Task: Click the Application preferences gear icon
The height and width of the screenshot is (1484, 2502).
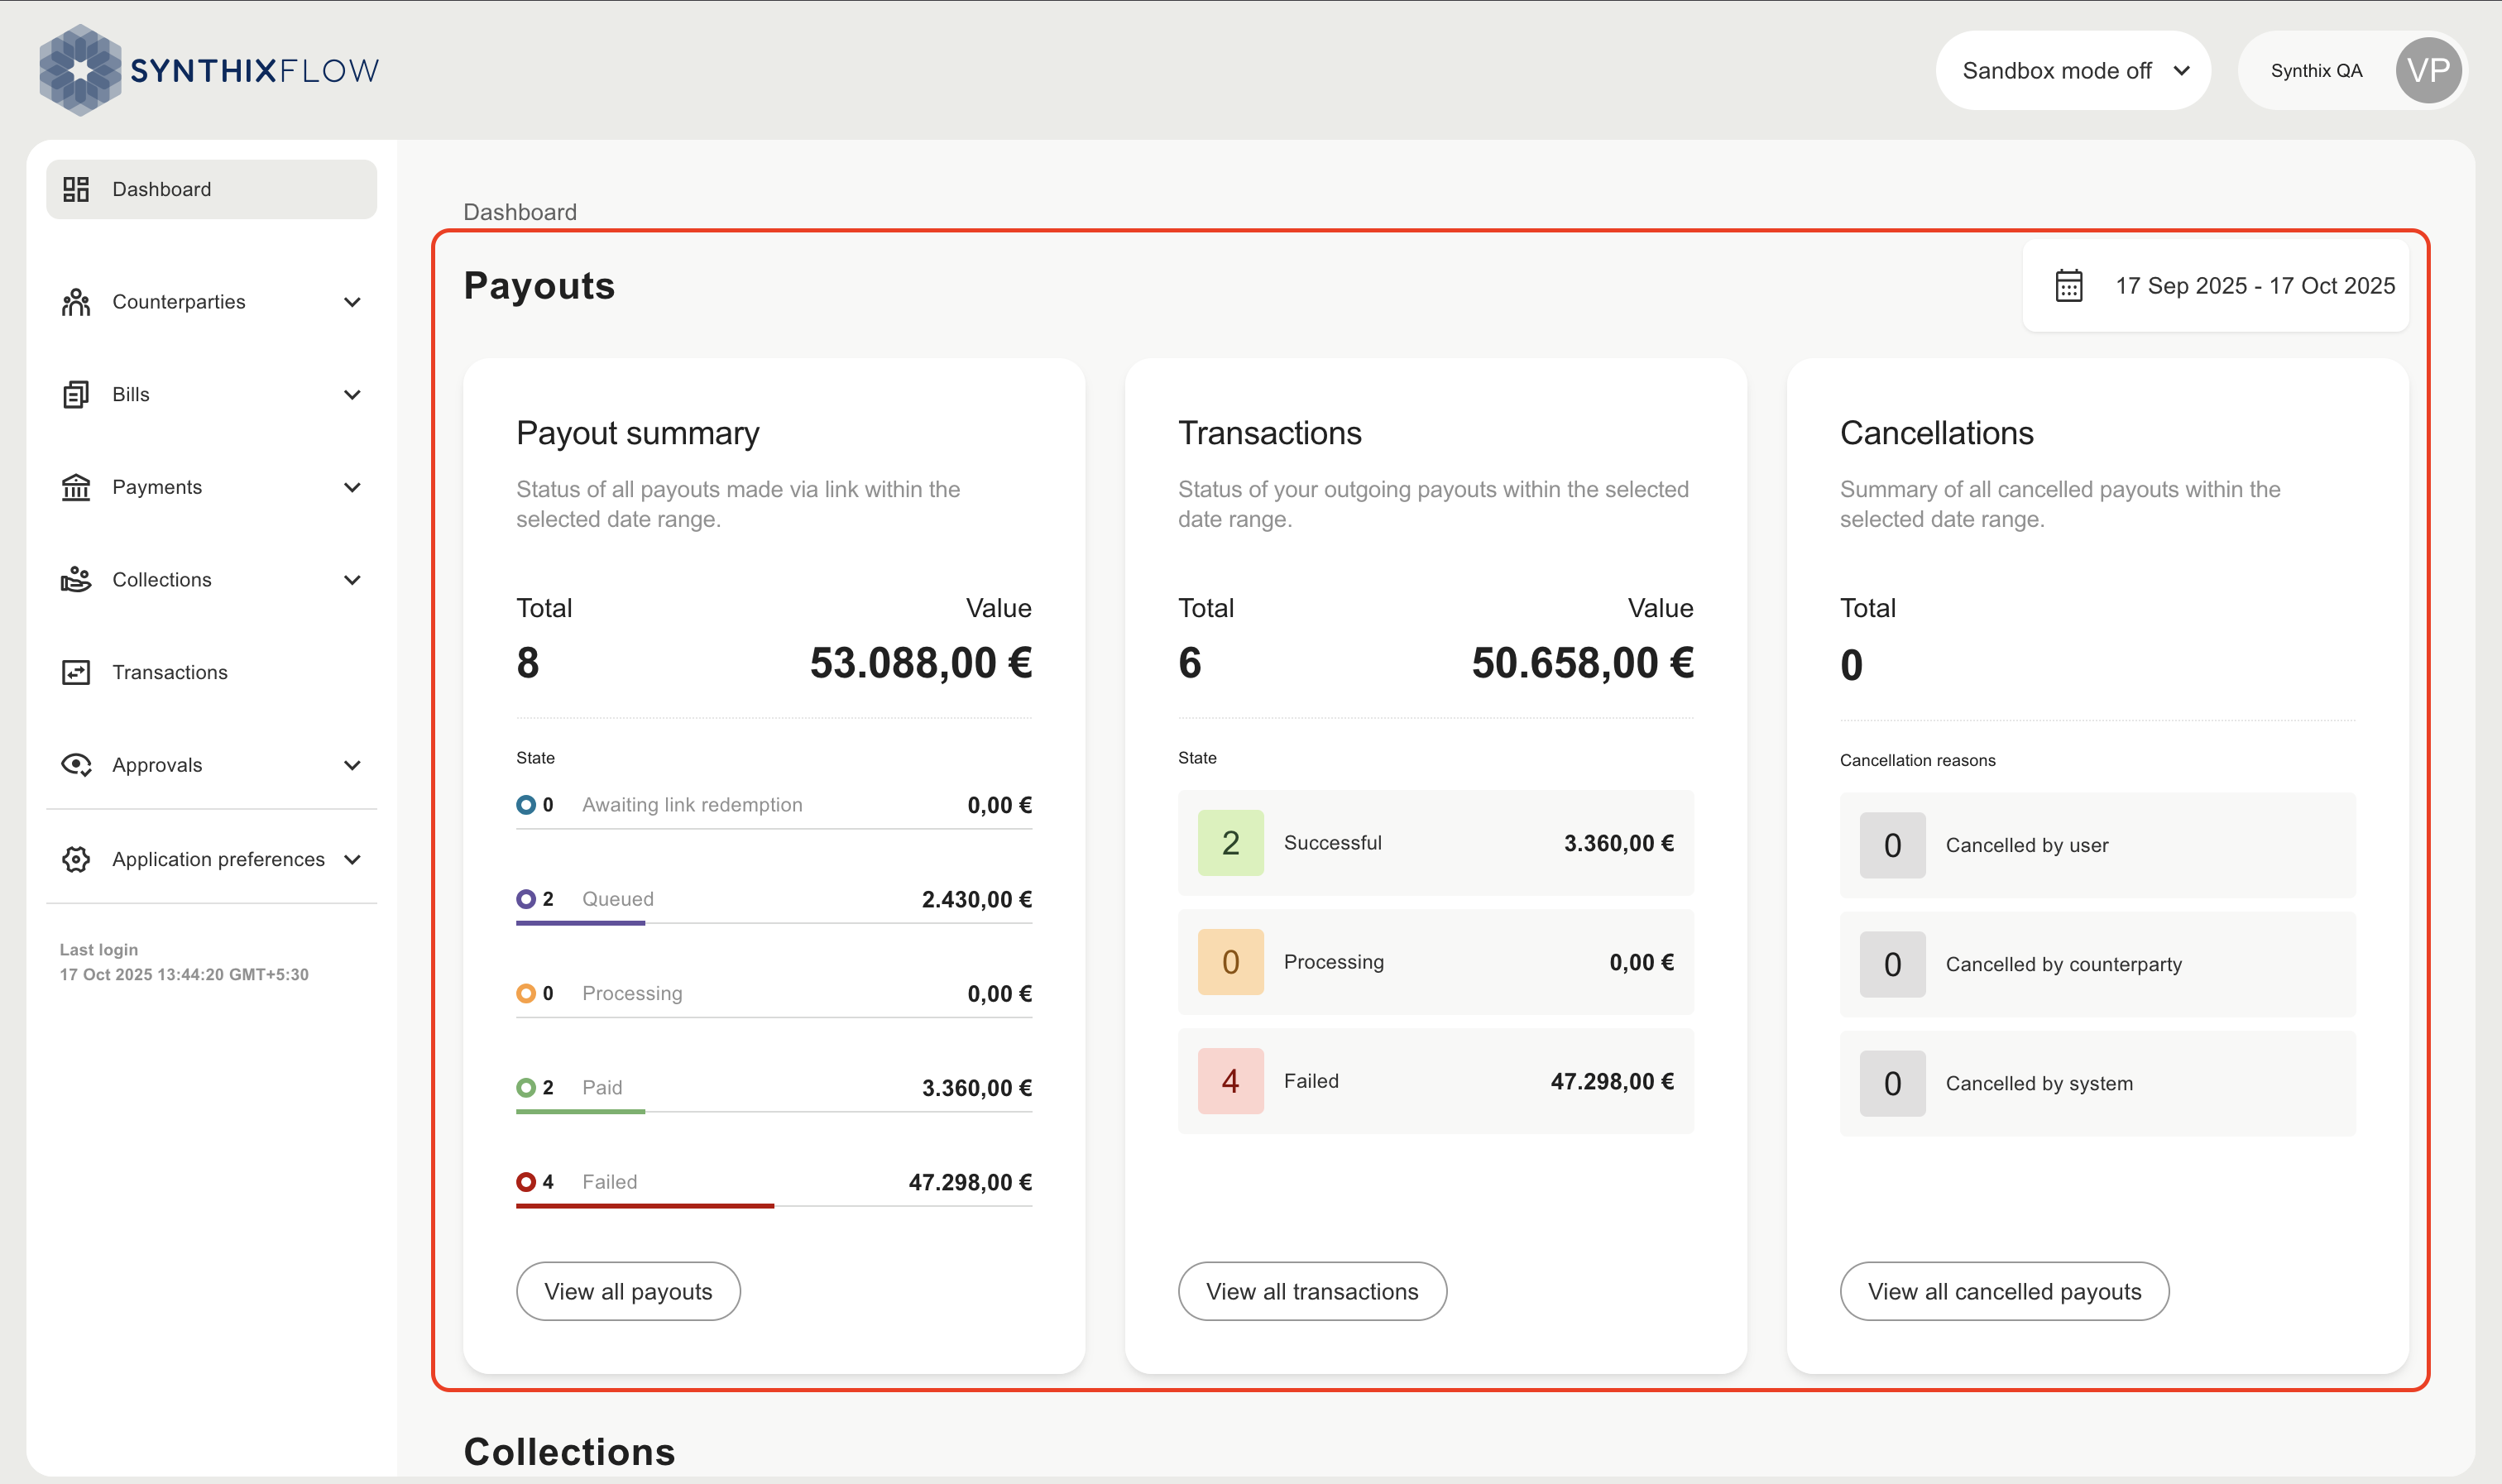Action: tap(76, 859)
